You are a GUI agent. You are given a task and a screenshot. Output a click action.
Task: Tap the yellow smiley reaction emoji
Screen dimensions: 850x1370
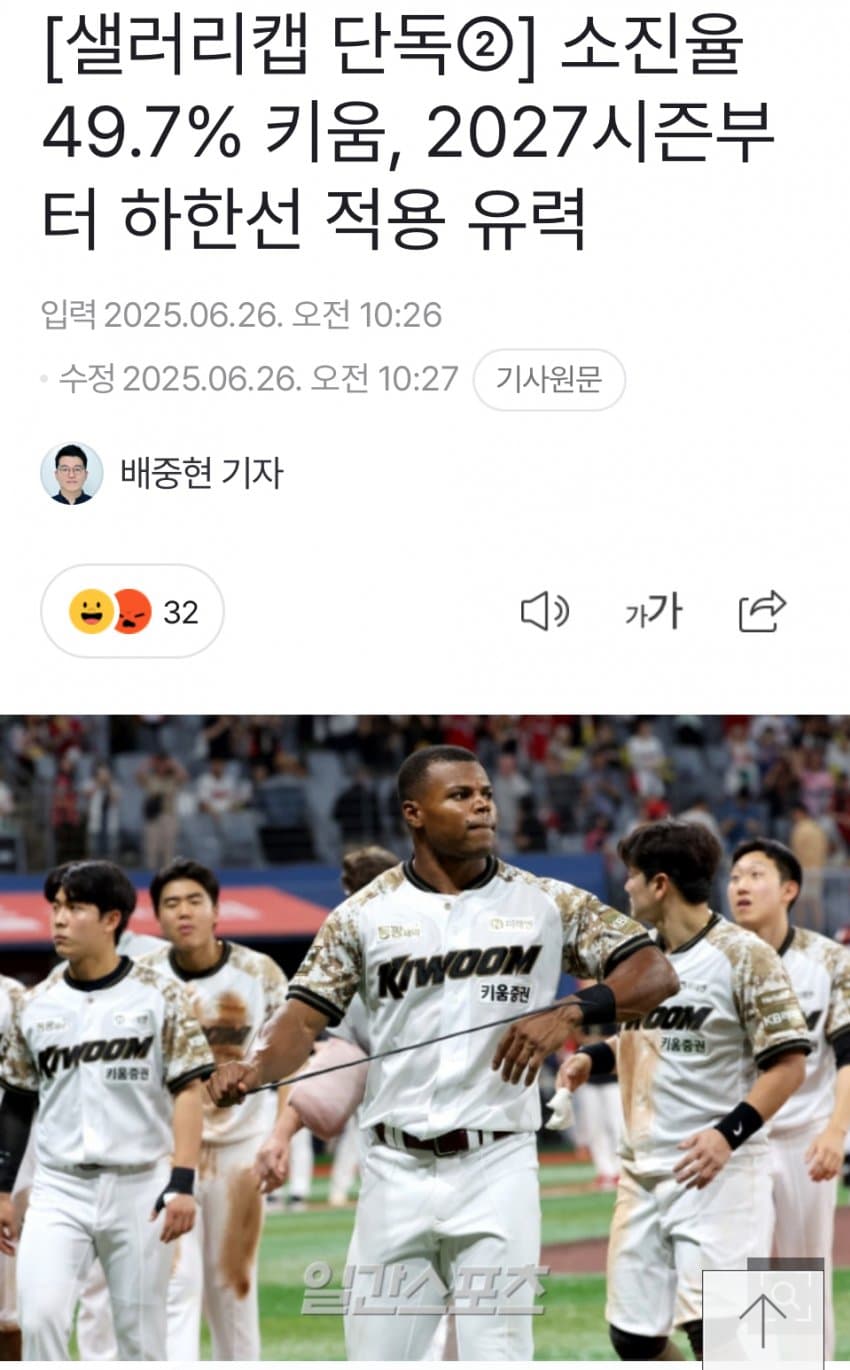(x=92, y=611)
